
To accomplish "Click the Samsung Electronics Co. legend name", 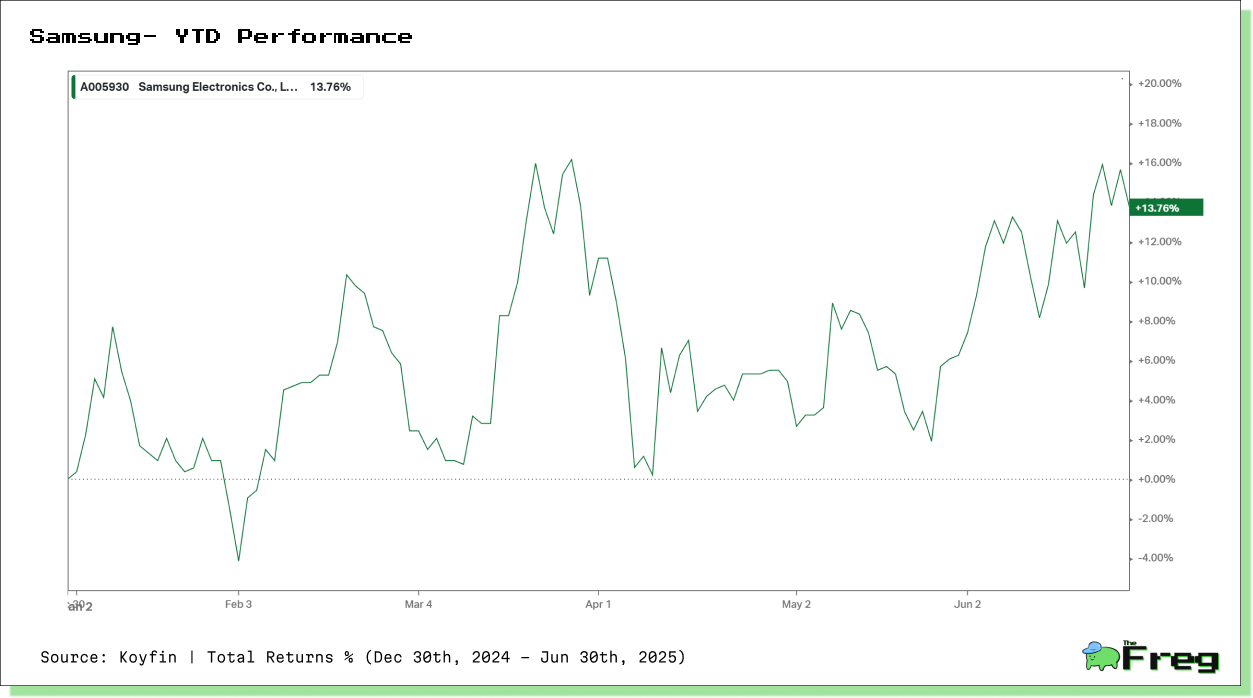I will [218, 87].
